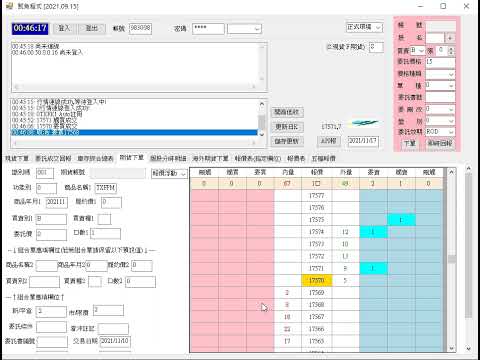Click the button left of the 2021/11/17 date field

pos(328,141)
